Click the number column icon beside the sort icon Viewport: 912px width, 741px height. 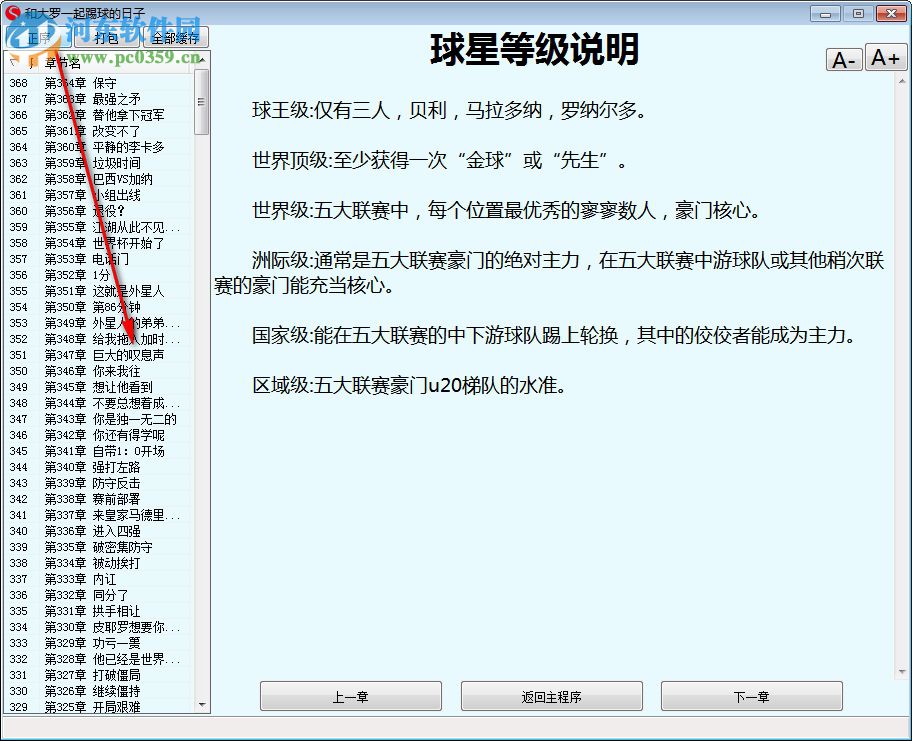(30, 62)
